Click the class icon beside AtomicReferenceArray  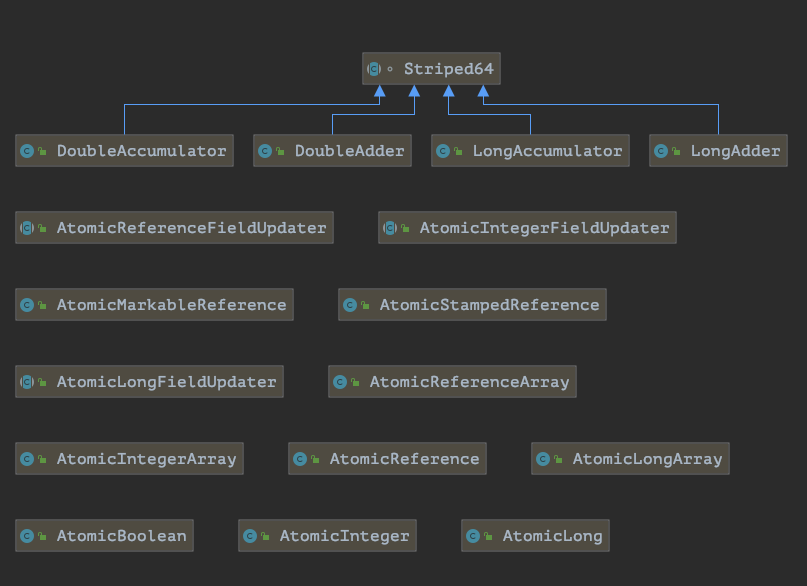[340, 382]
